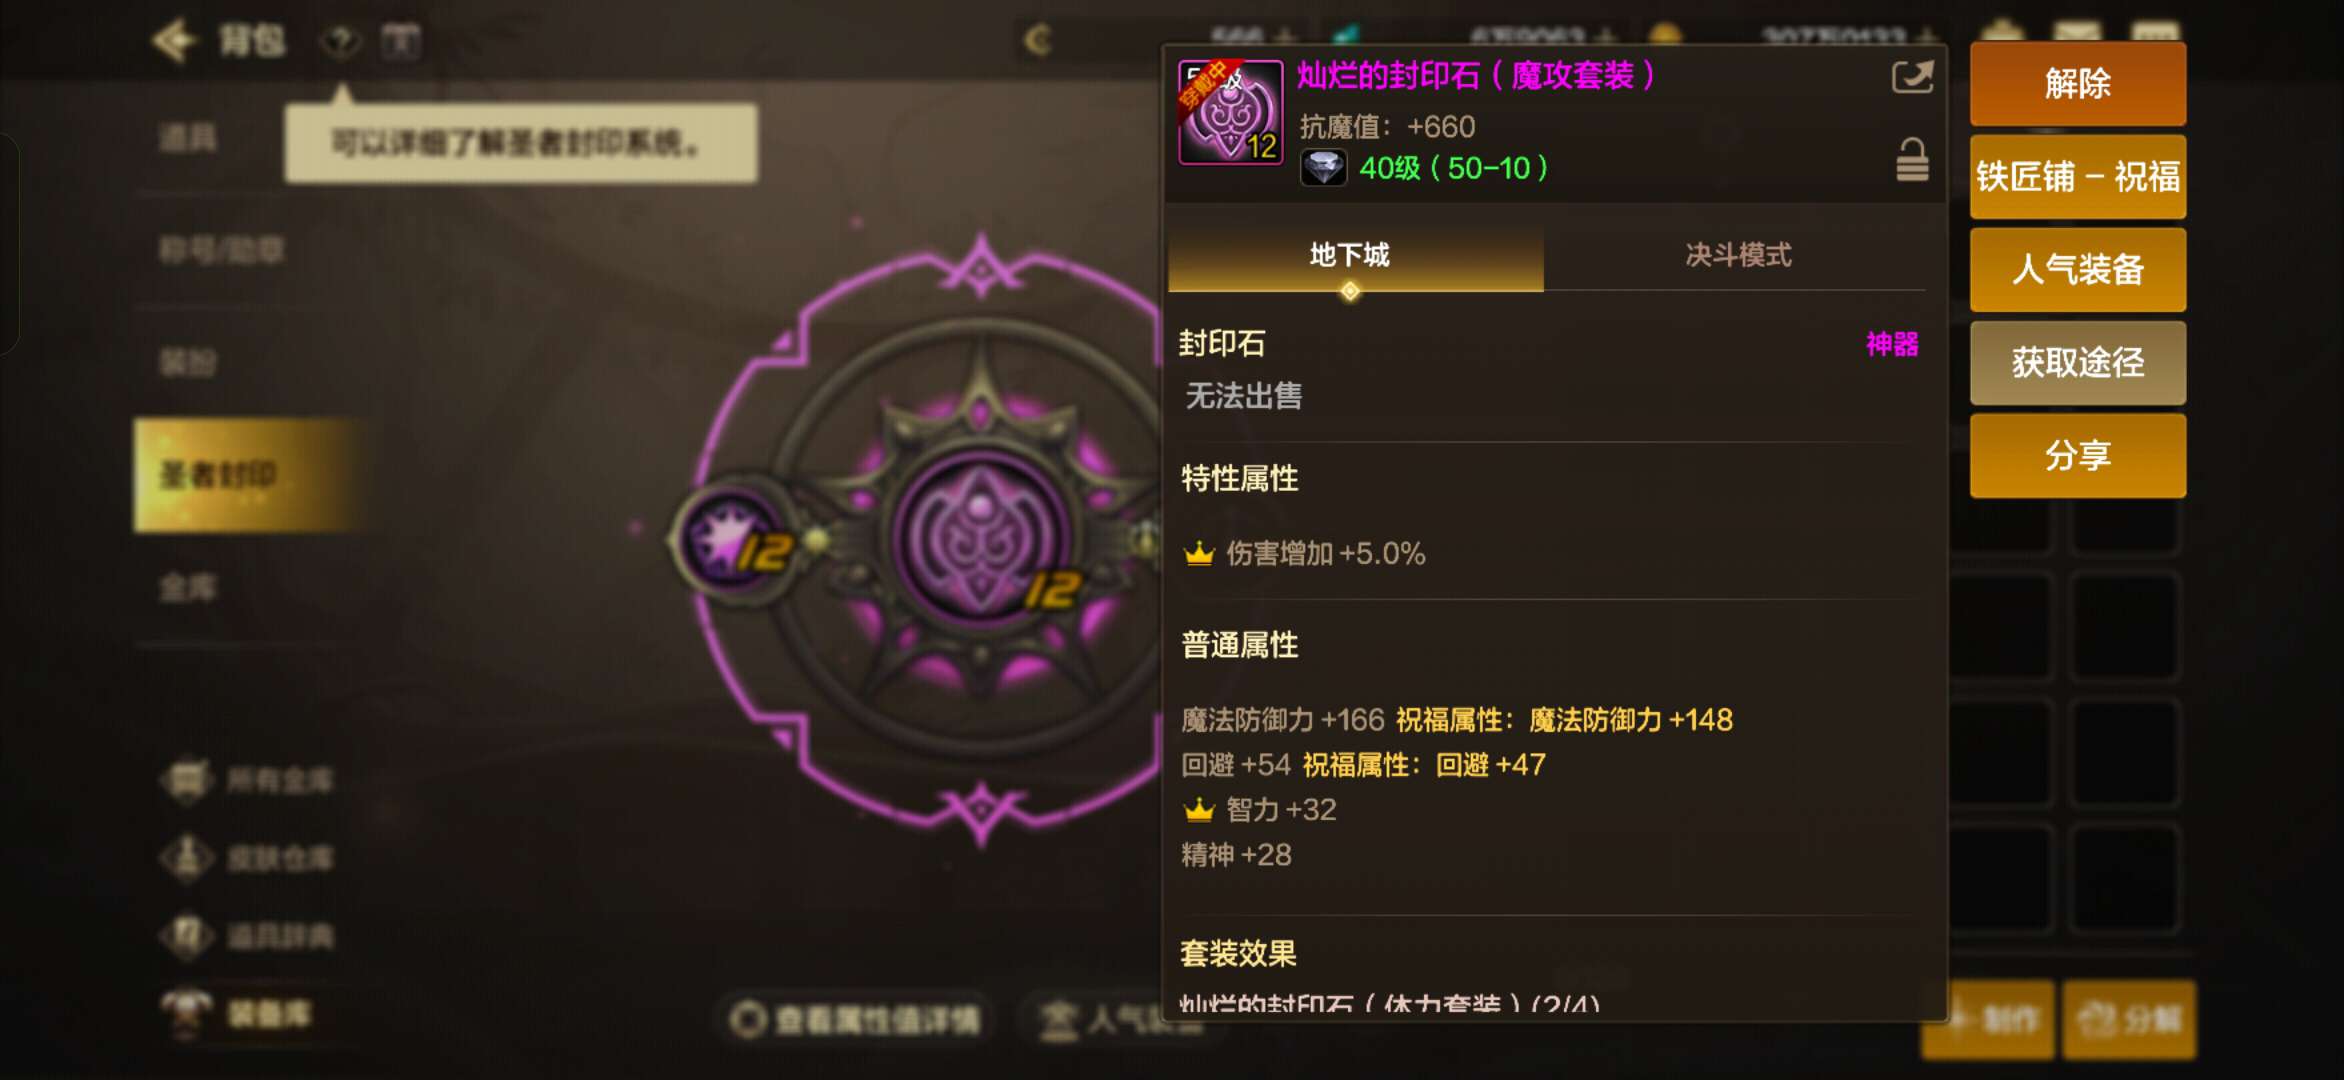The width and height of the screenshot is (2344, 1080).
Task: Open the share-link icon in item header
Action: point(1912,78)
